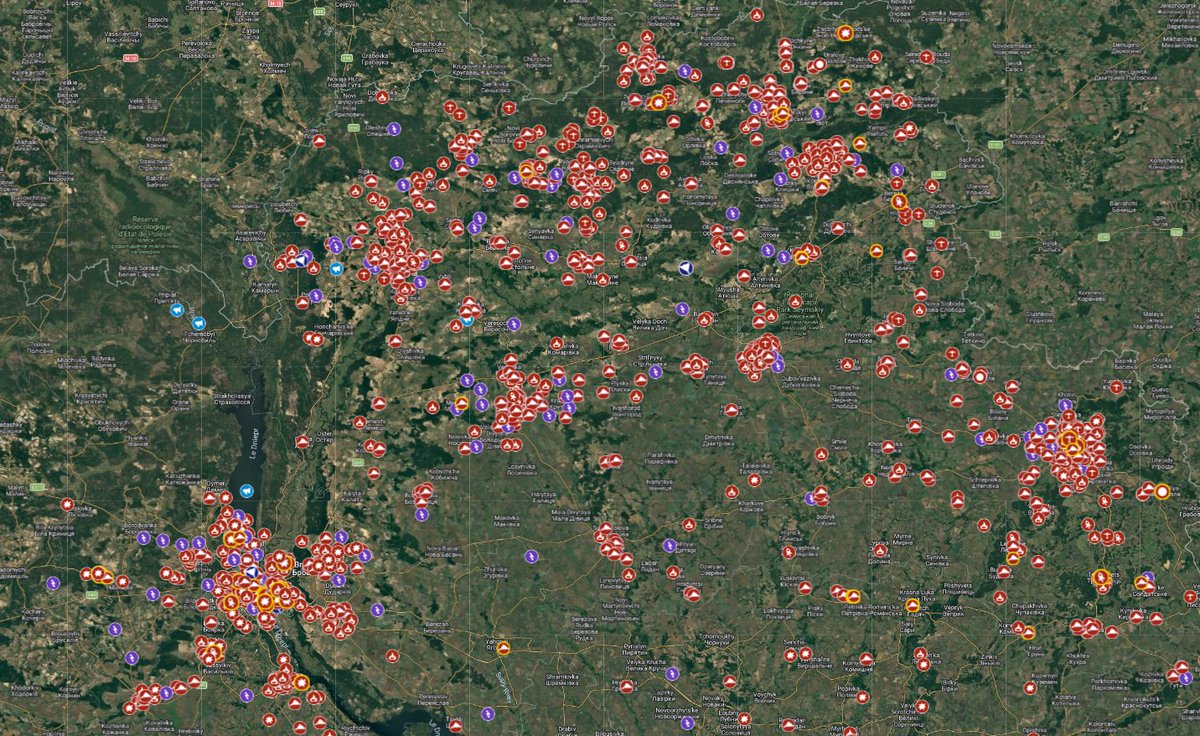Open yellow-ringed star marker in the Kostobobriv cluster
1200x736 pixels.
[x=658, y=102]
